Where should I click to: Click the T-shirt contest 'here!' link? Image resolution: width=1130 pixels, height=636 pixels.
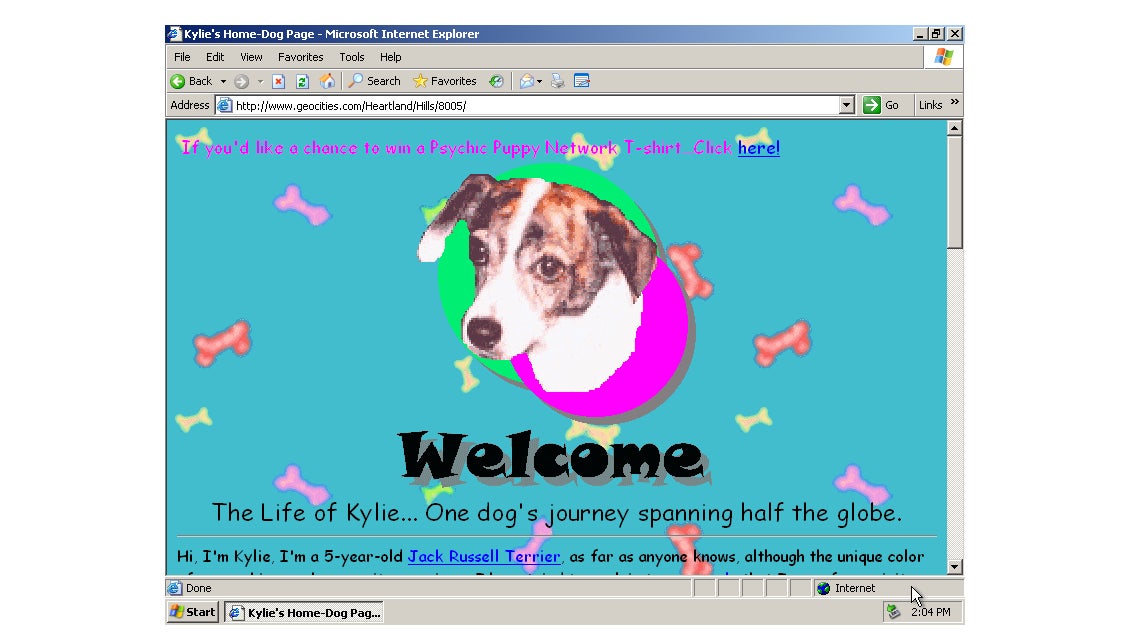click(758, 148)
